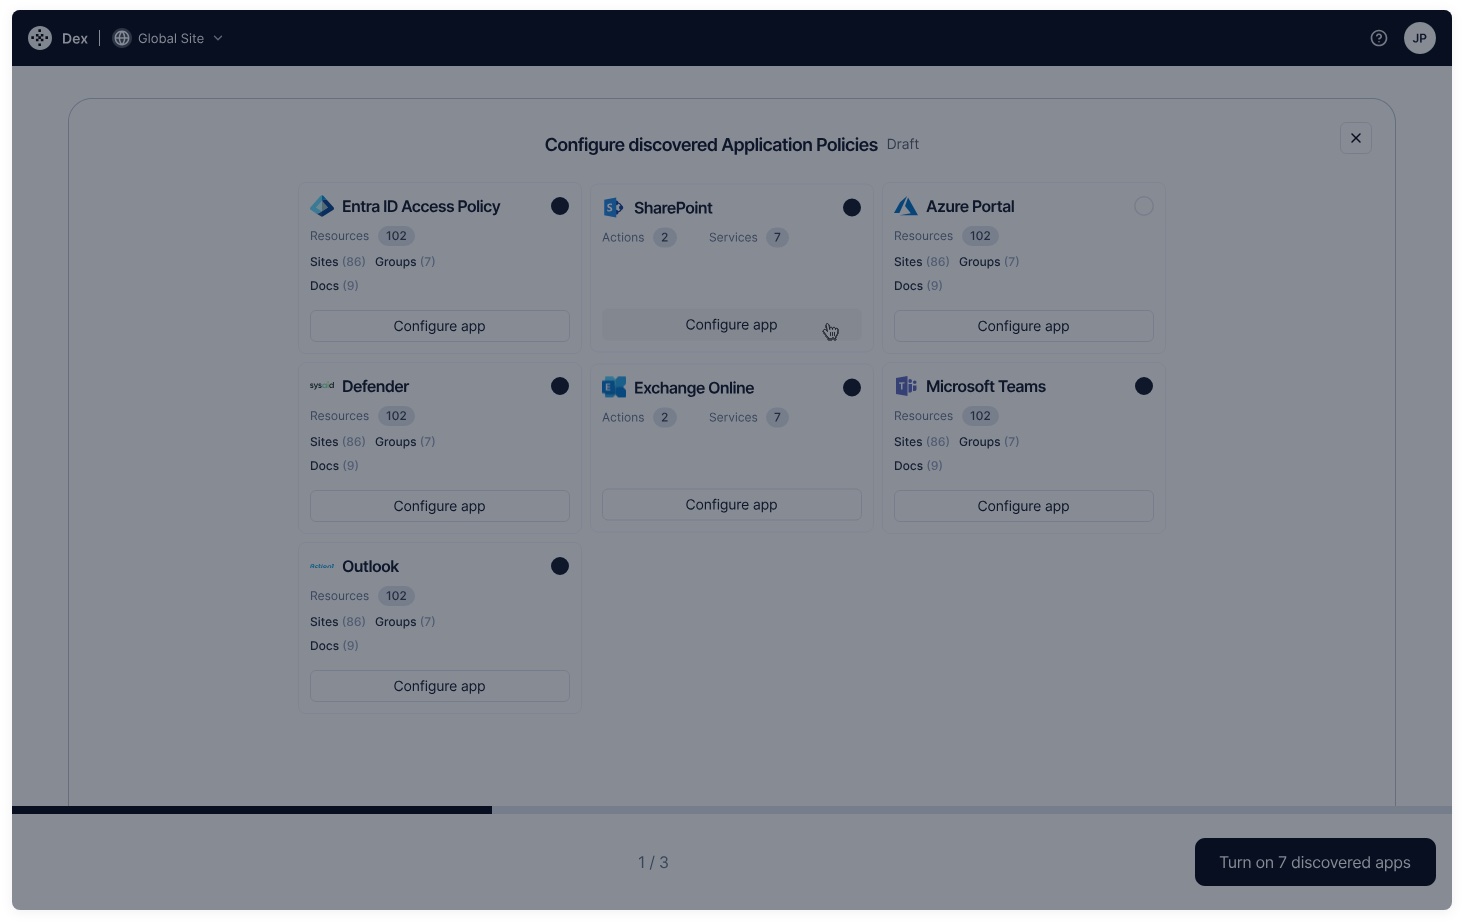
Task: Click the Exchange Online icon
Action: click(x=614, y=387)
